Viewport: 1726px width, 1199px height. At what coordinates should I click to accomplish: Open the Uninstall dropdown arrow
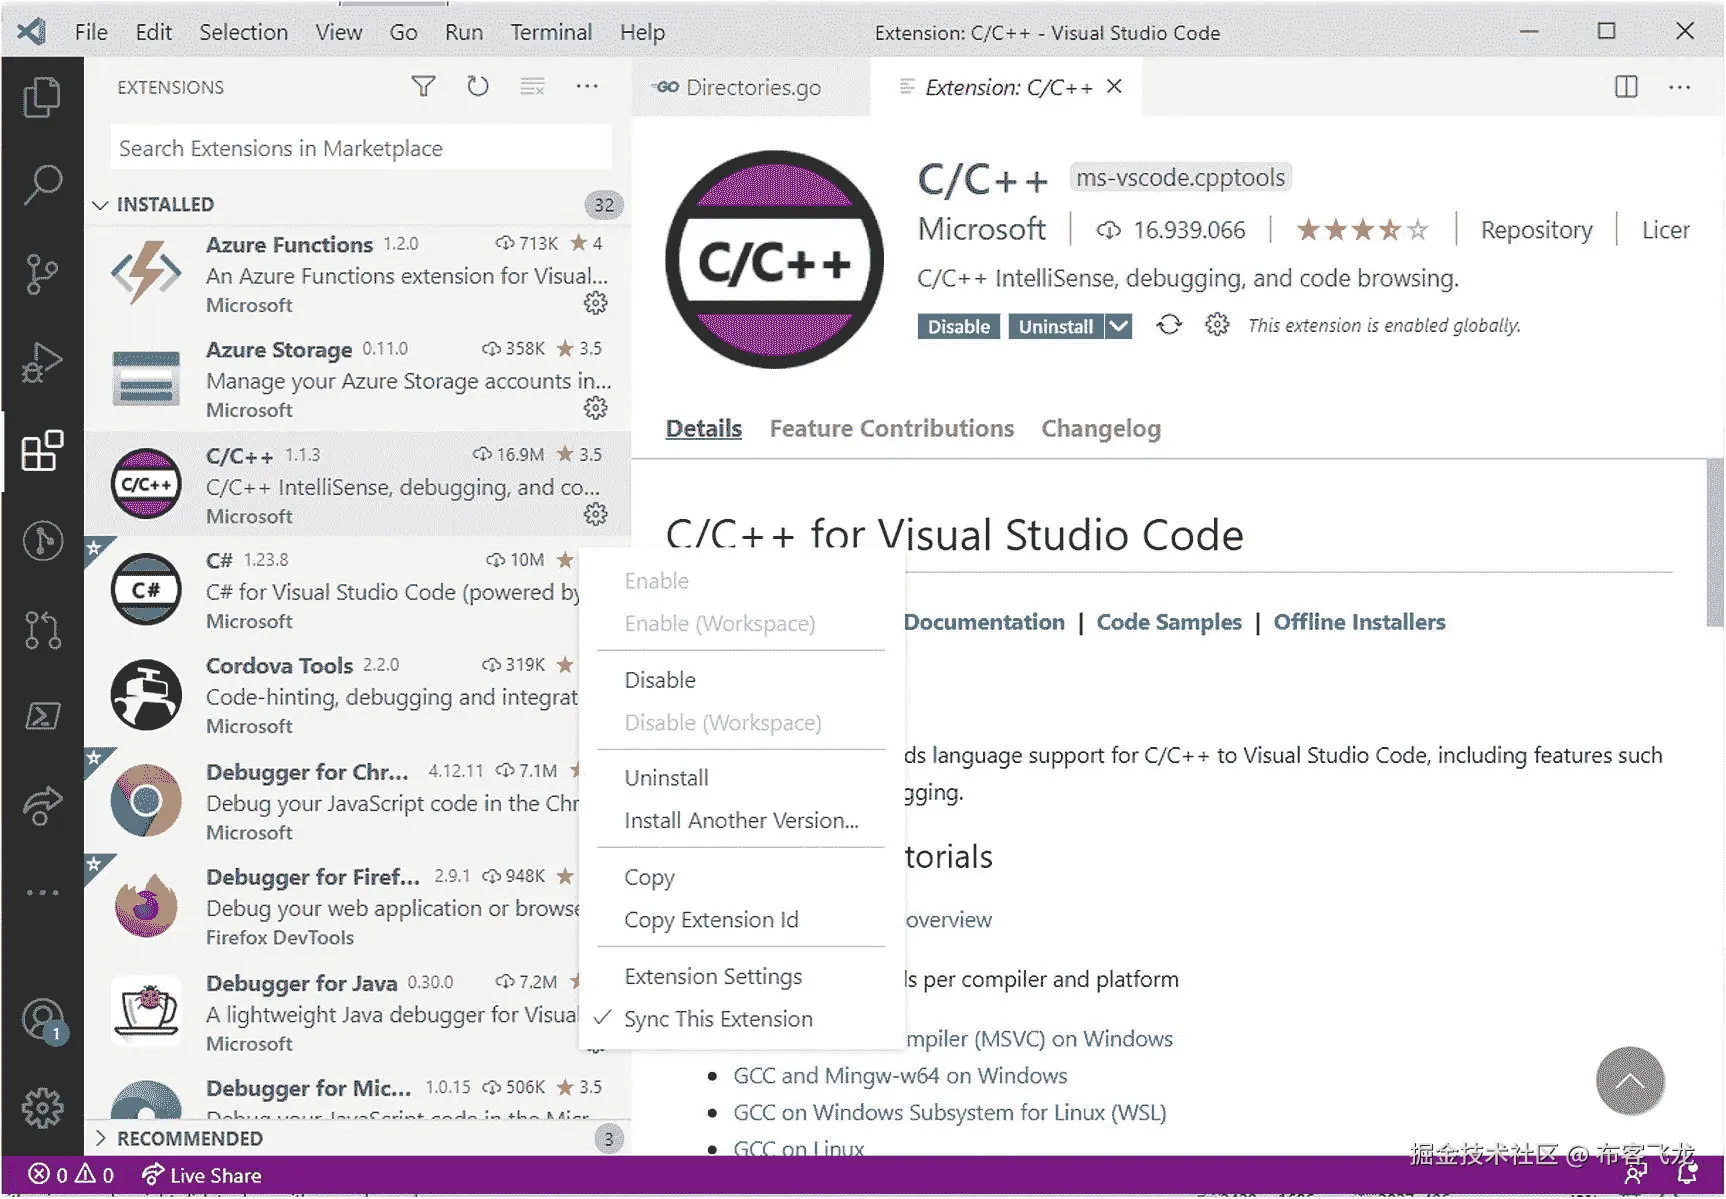(x=1119, y=326)
